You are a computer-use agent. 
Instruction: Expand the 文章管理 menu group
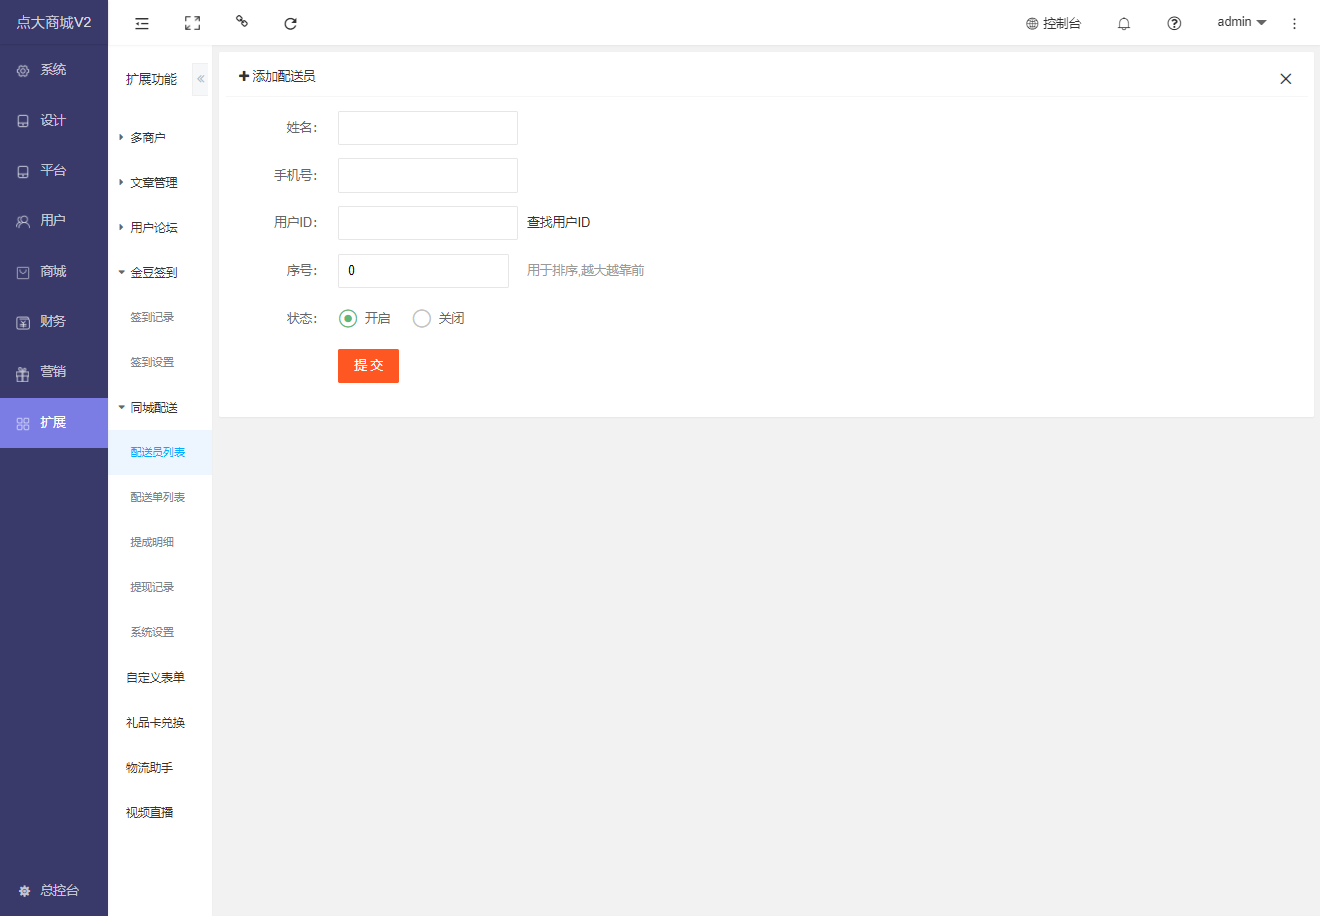160,182
